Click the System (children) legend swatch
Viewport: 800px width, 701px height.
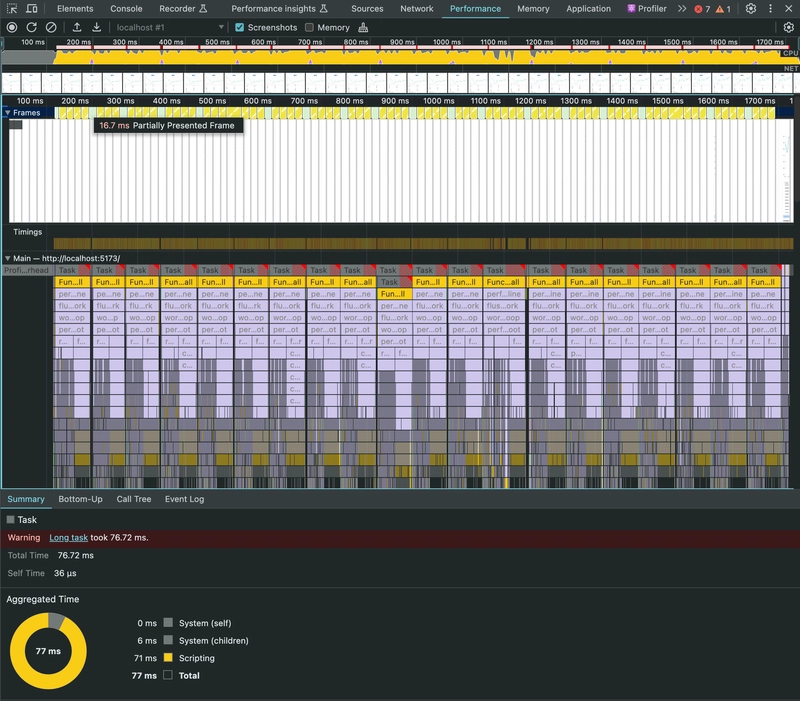click(168, 640)
